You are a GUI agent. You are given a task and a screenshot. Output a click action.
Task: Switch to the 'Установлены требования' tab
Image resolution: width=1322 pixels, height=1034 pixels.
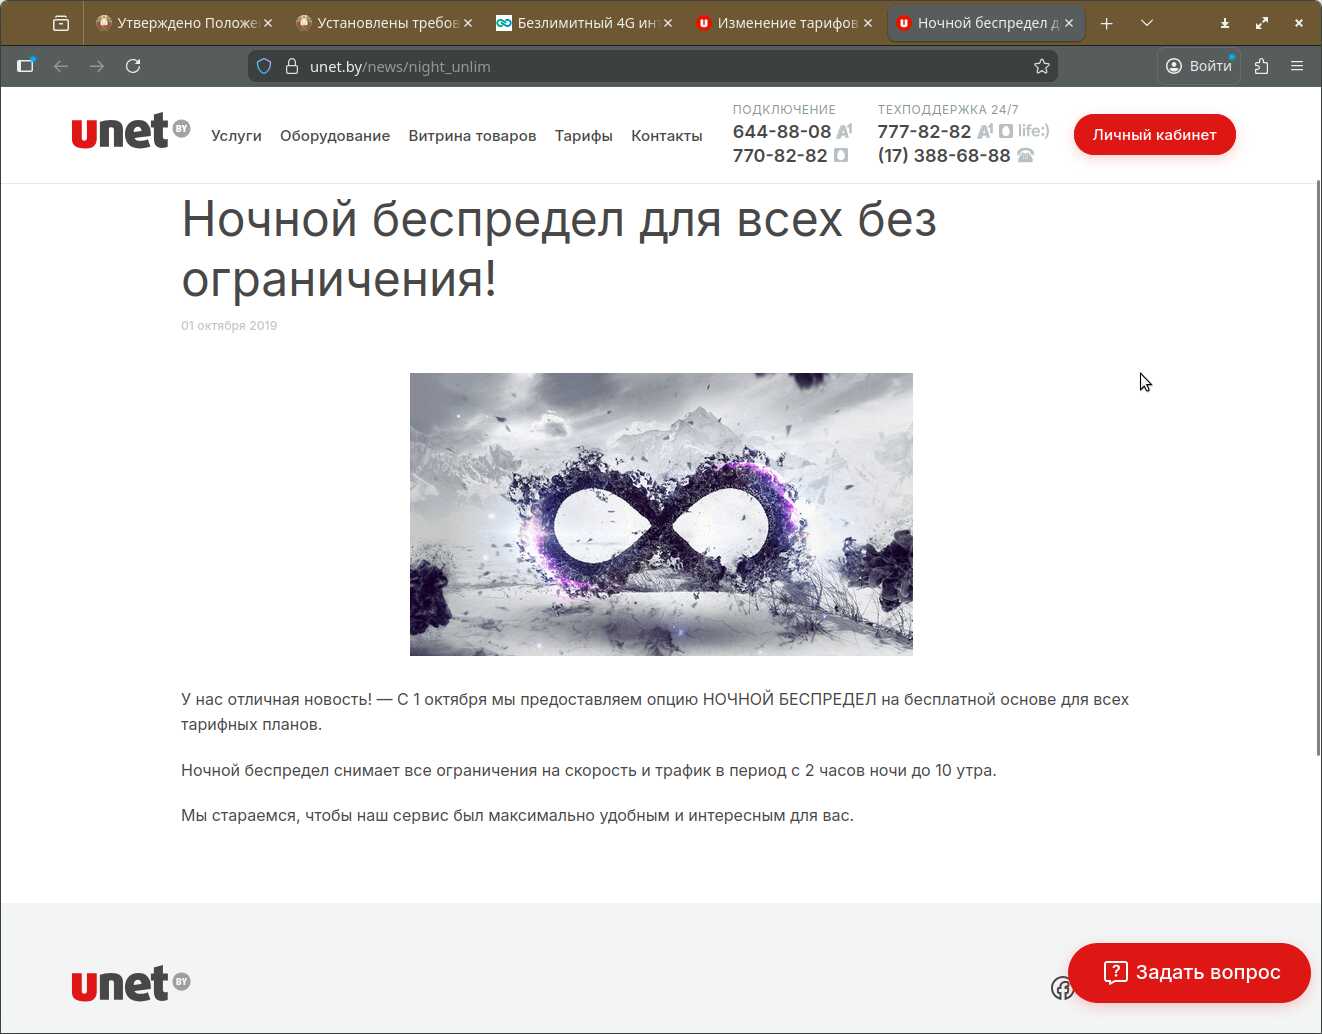[x=385, y=23]
